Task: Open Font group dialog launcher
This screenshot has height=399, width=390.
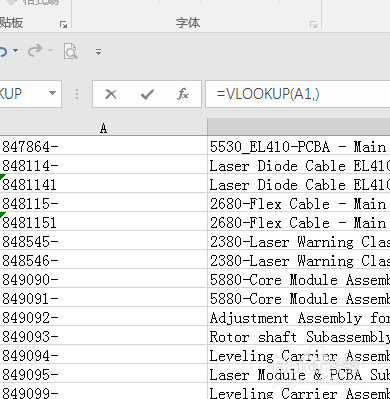Action: coord(313,24)
